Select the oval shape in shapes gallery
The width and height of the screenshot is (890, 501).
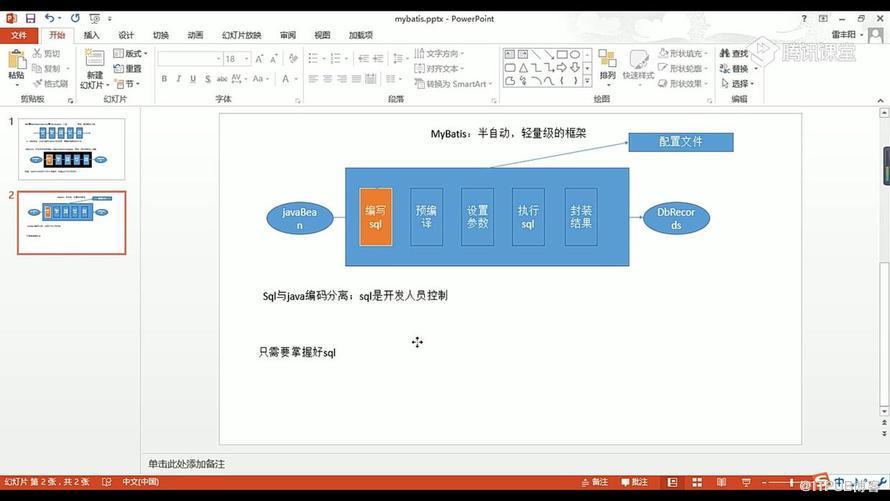tap(576, 55)
